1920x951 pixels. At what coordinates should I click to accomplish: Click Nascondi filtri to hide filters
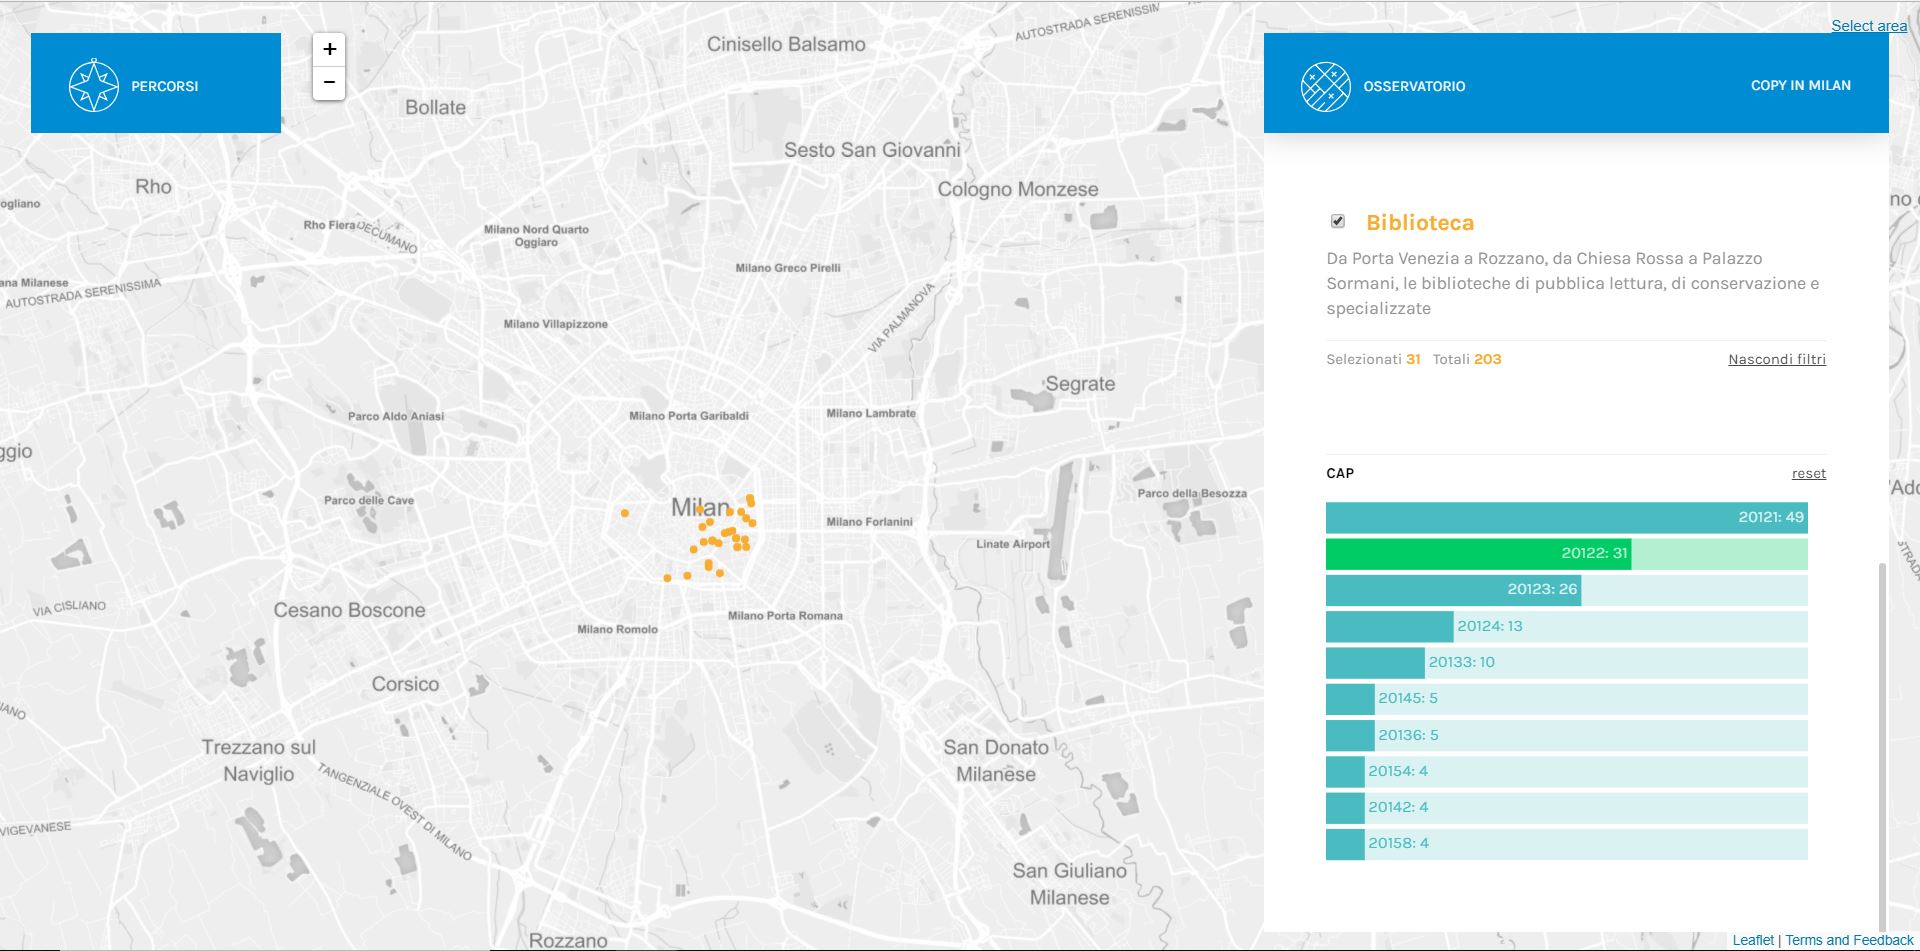[1777, 359]
